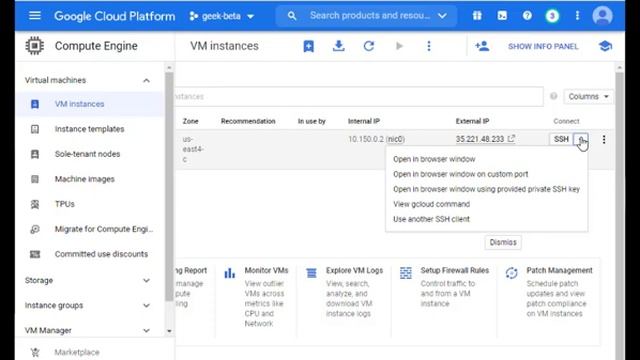
Task: Click the add member person-plus icon
Action: [x=482, y=46]
